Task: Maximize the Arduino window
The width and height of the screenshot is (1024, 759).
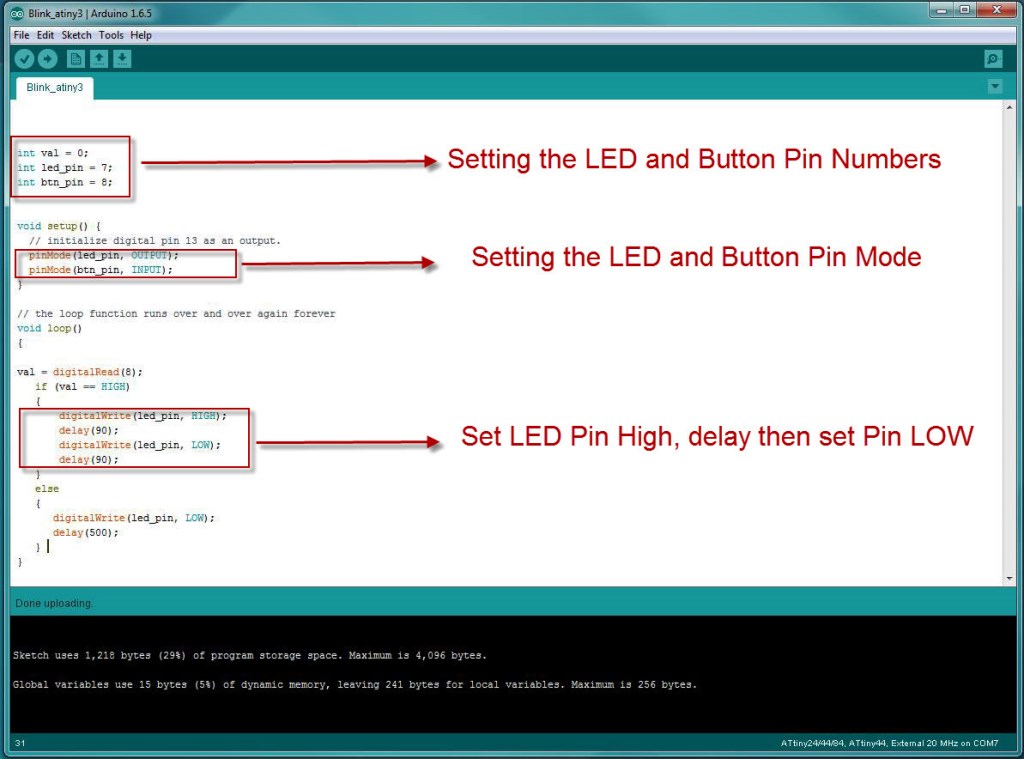Action: point(965,10)
